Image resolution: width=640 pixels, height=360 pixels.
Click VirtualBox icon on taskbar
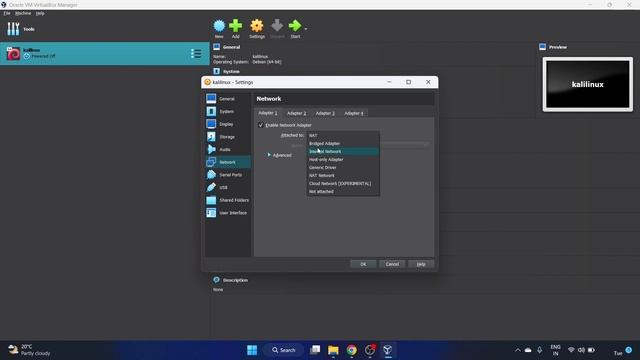(x=387, y=350)
